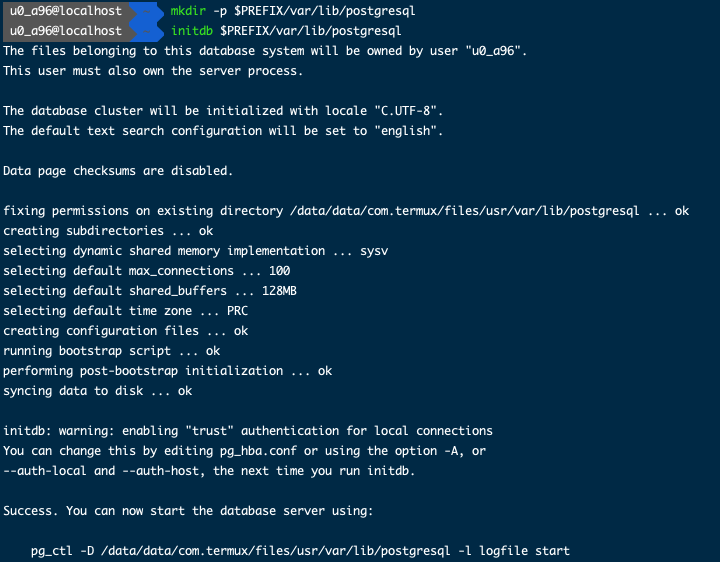This screenshot has width=720, height=562.
Task: Click the line mentioning locale "C.UTF-8"
Action: [x=223, y=111]
